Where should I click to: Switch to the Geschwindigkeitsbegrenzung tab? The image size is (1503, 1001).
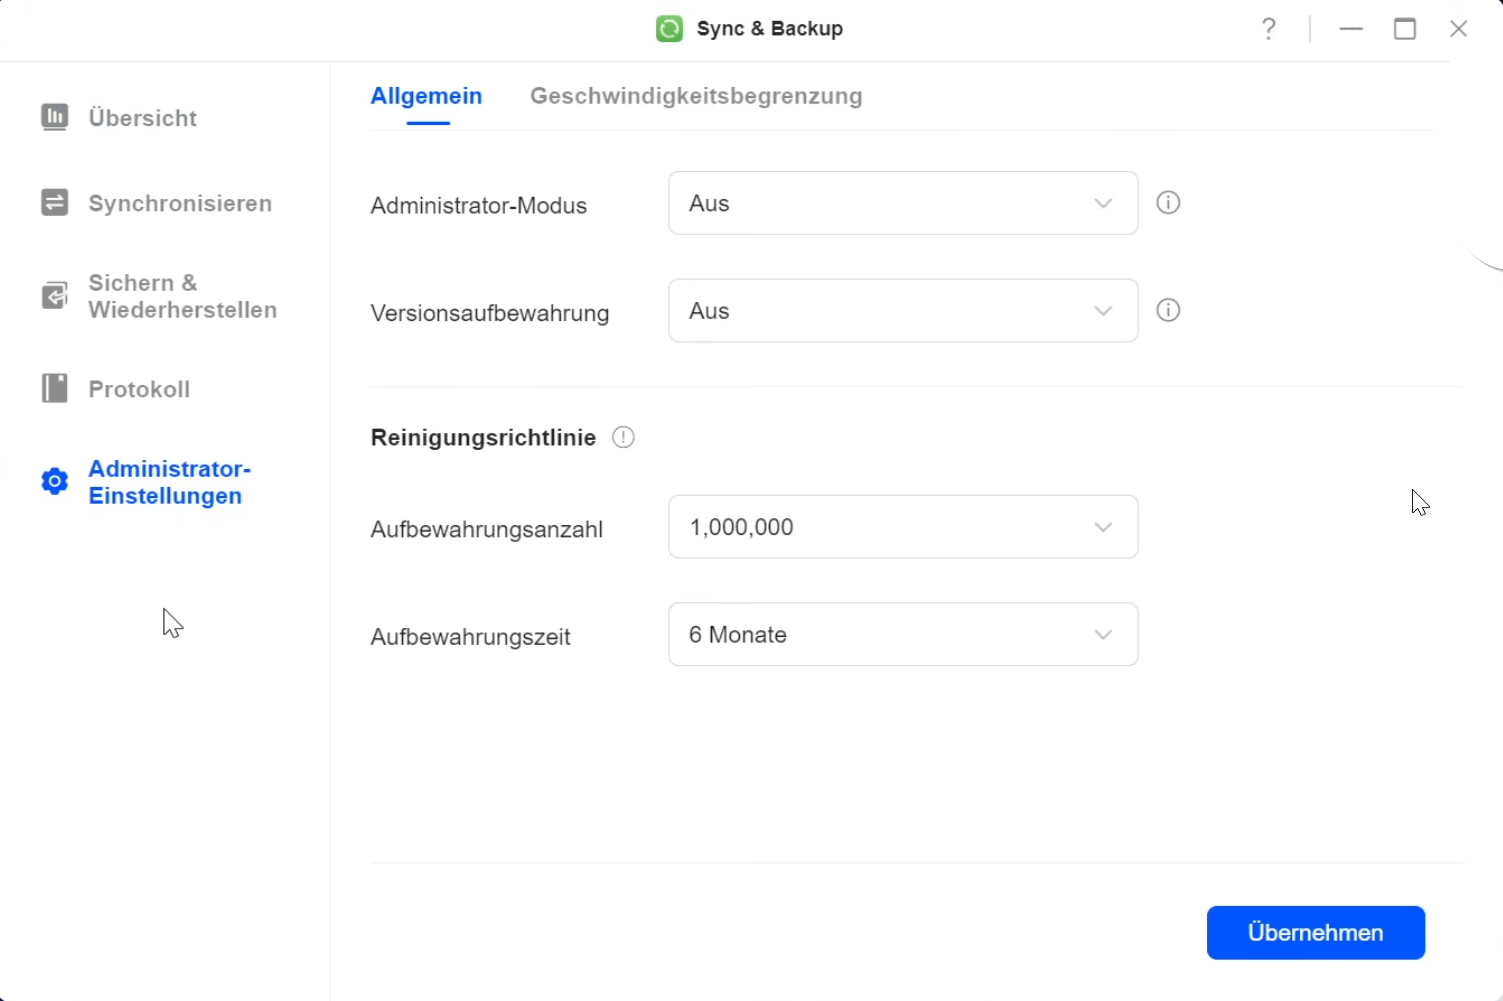coord(696,96)
